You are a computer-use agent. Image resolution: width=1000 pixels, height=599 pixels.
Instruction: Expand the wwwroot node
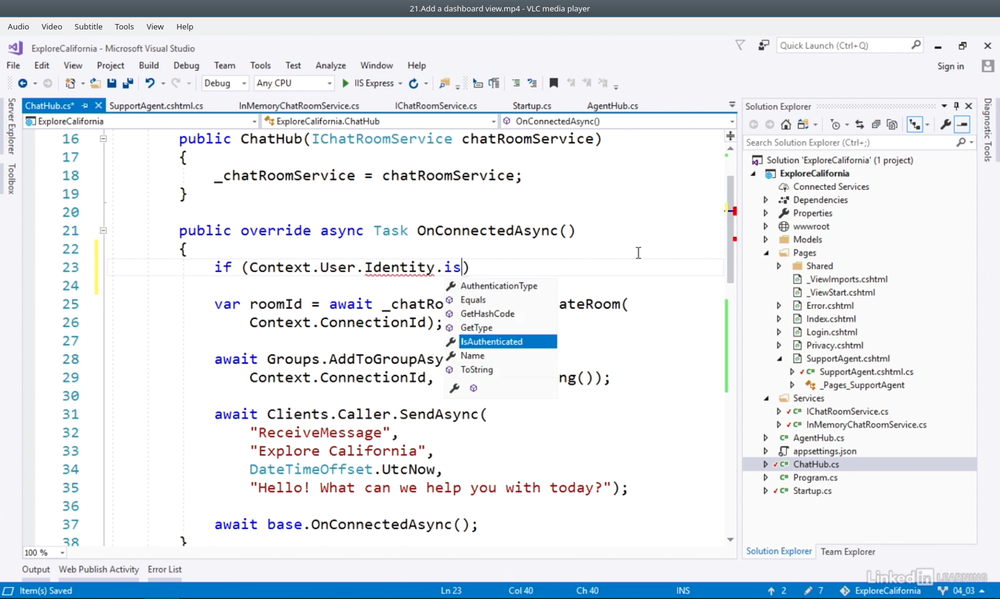pos(766,226)
